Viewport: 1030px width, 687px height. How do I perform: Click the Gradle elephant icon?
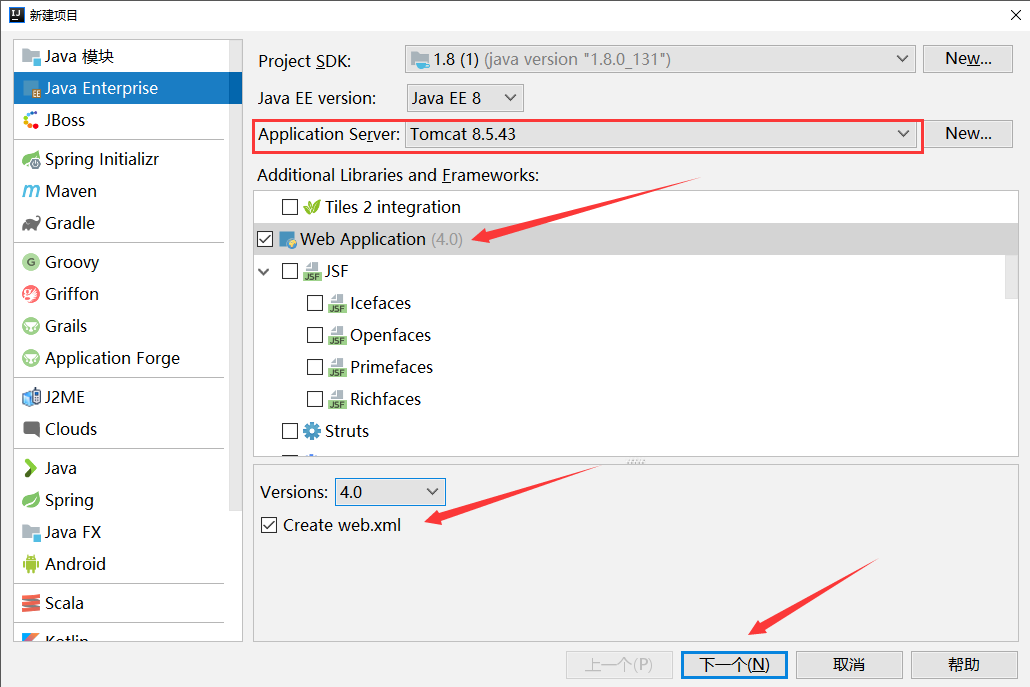click(x=31, y=224)
